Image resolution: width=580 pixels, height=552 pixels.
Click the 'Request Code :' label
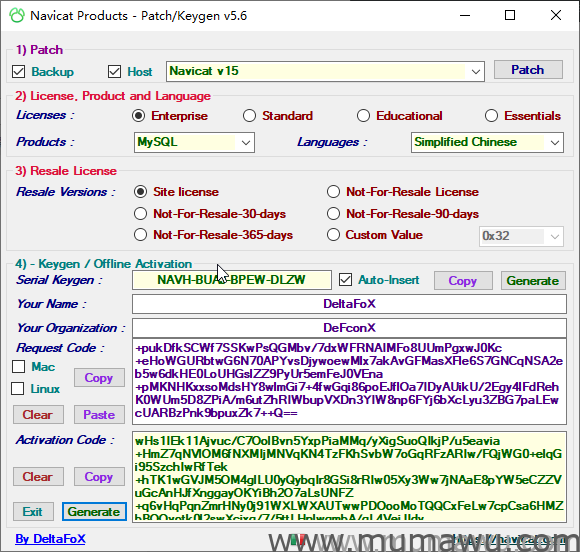tap(60, 348)
